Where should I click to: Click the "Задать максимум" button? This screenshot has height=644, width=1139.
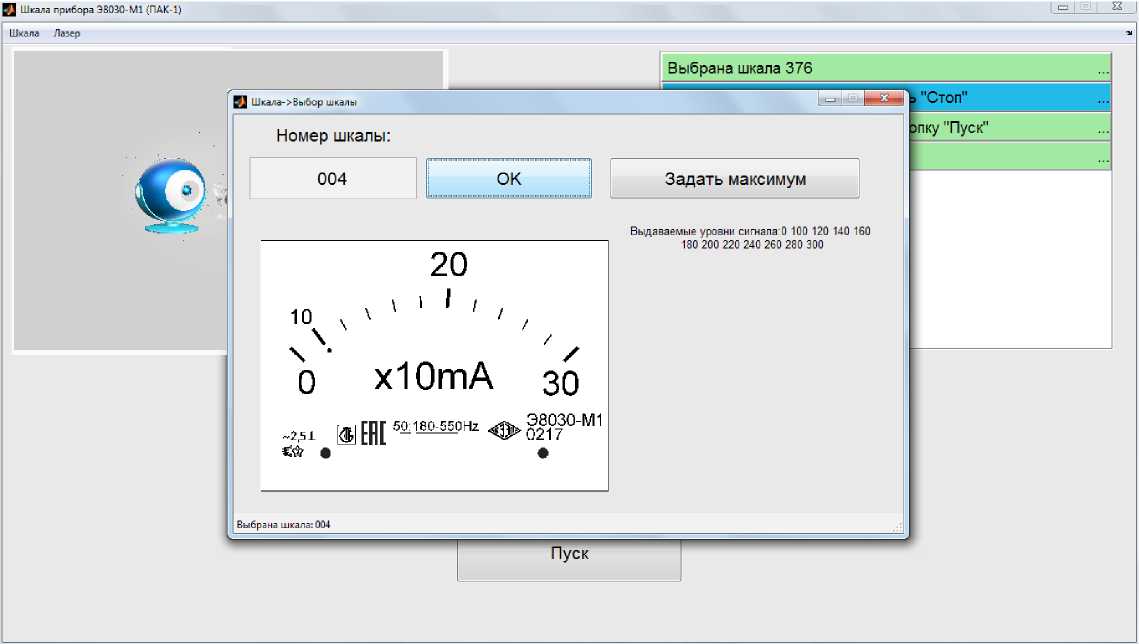pos(735,179)
